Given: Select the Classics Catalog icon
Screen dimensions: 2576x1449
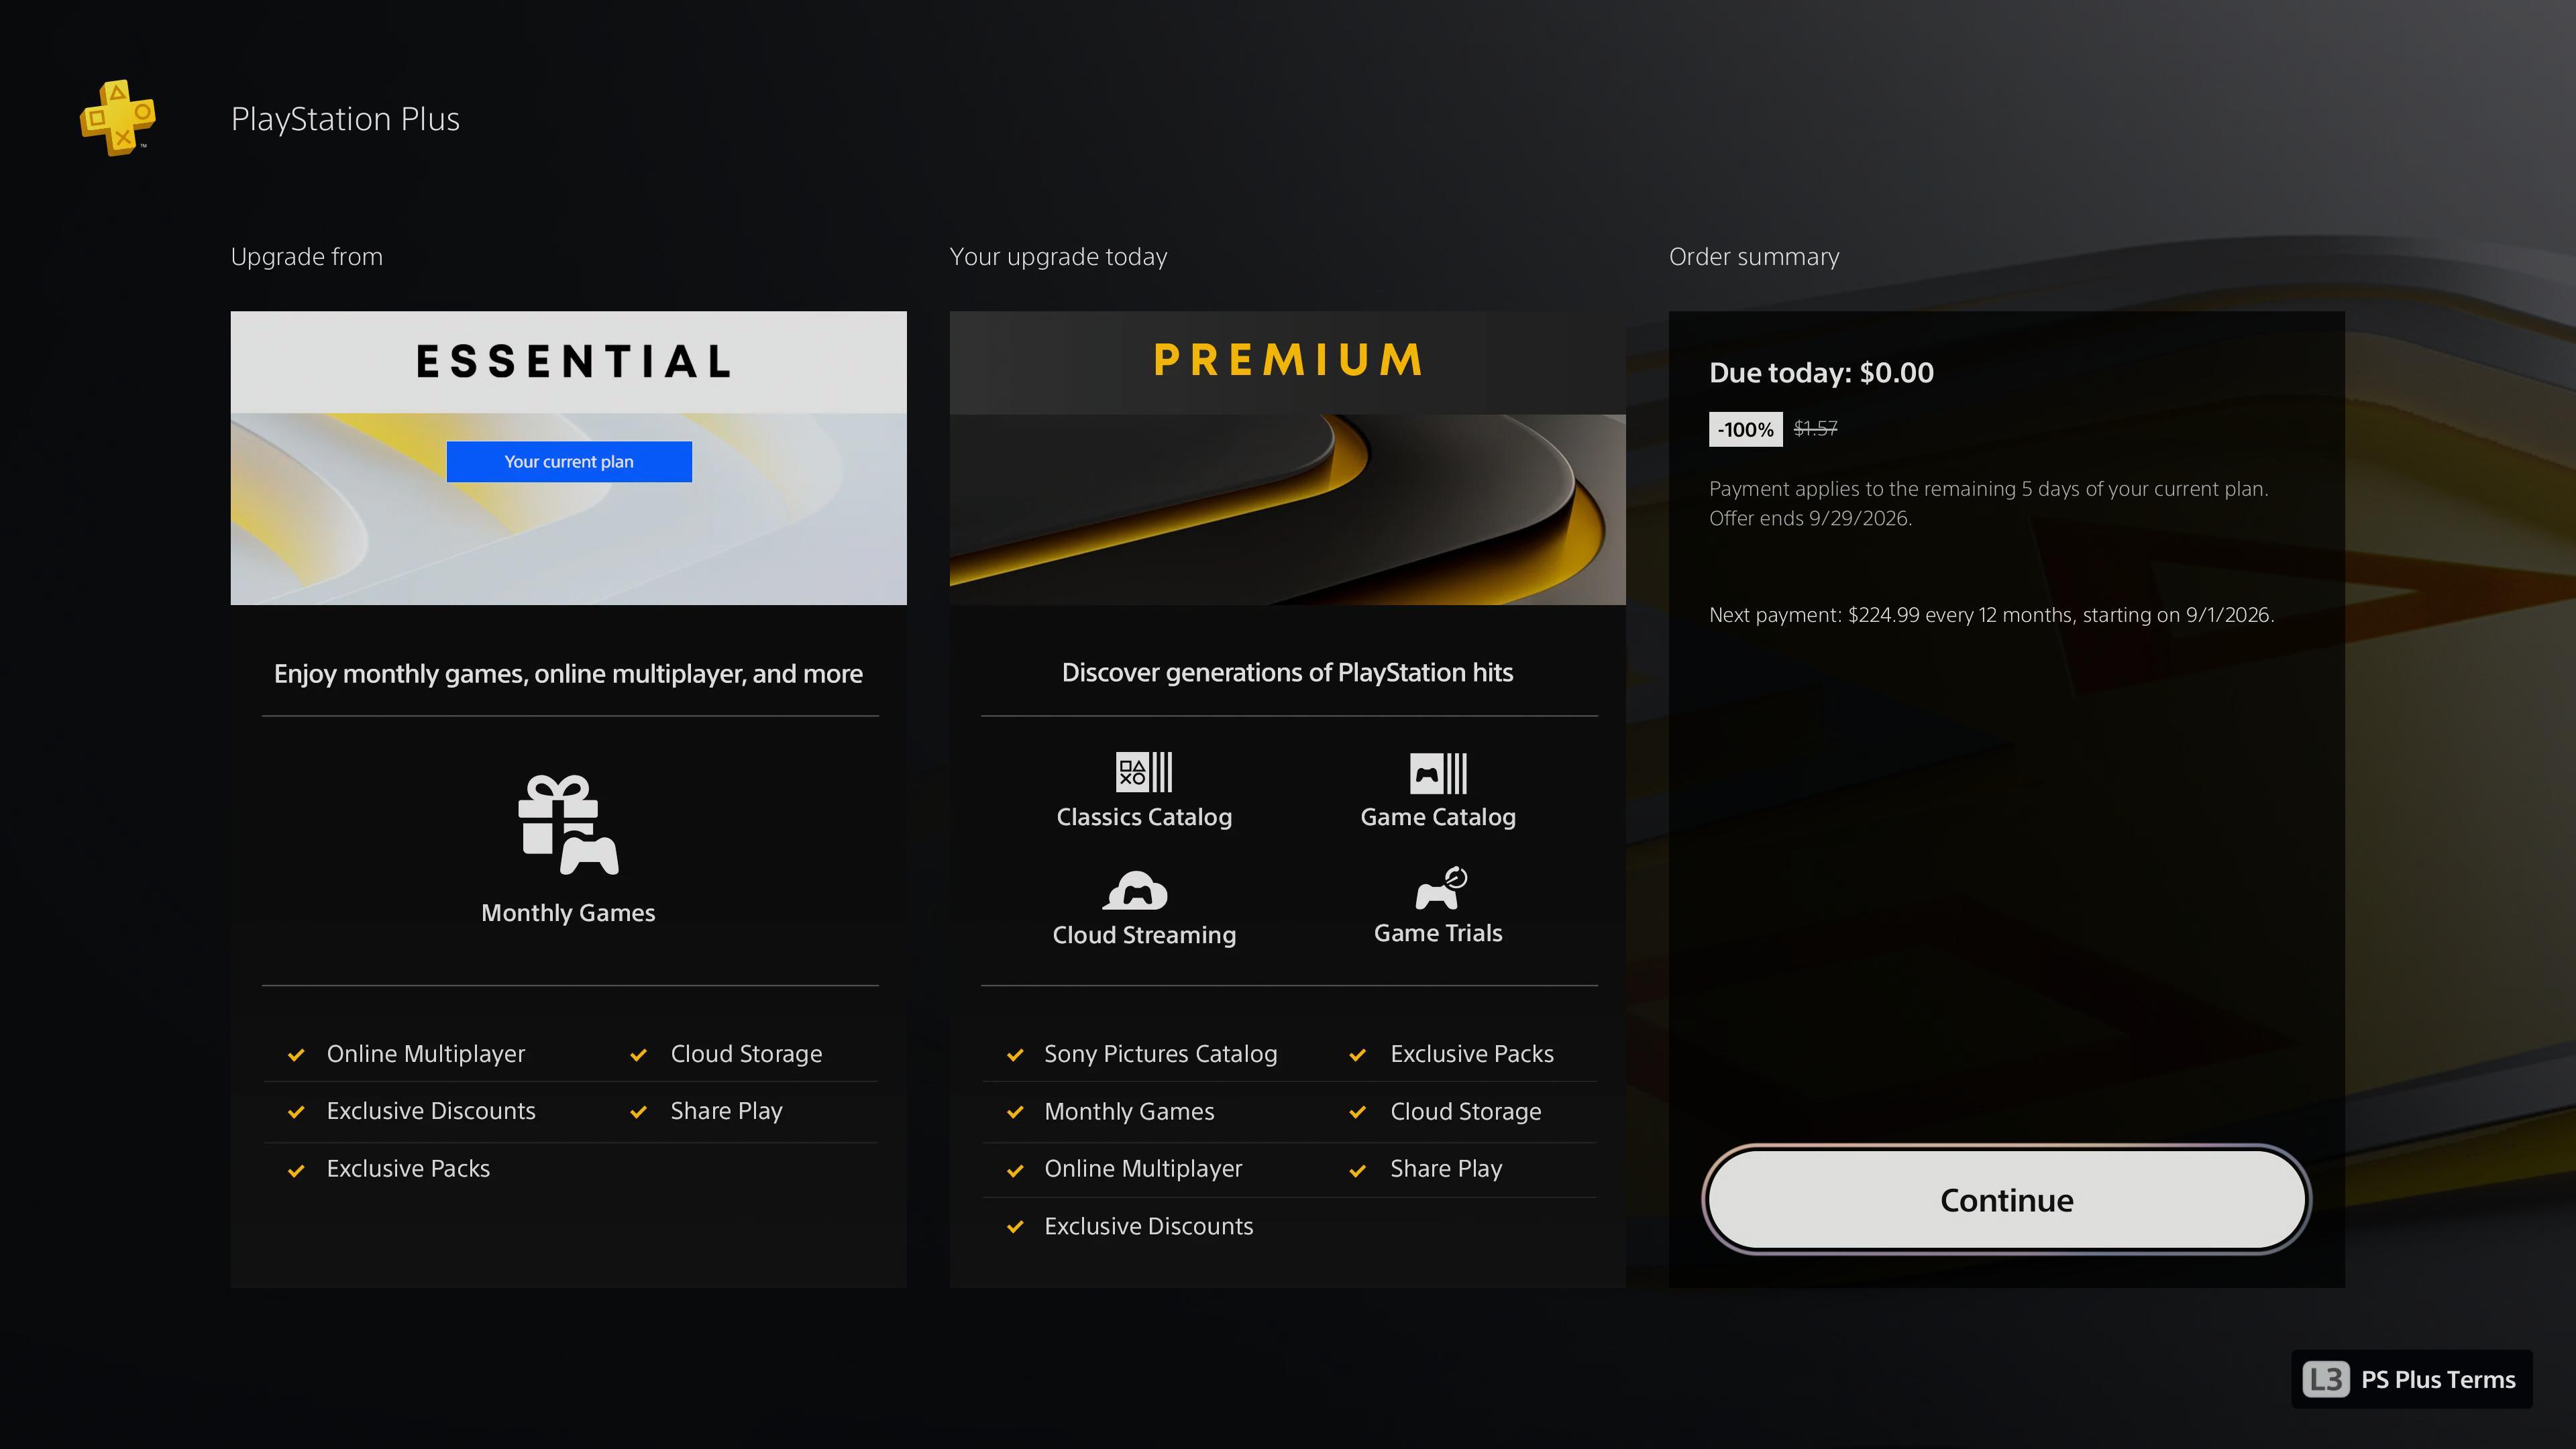Looking at the screenshot, I should pyautogui.click(x=1144, y=772).
